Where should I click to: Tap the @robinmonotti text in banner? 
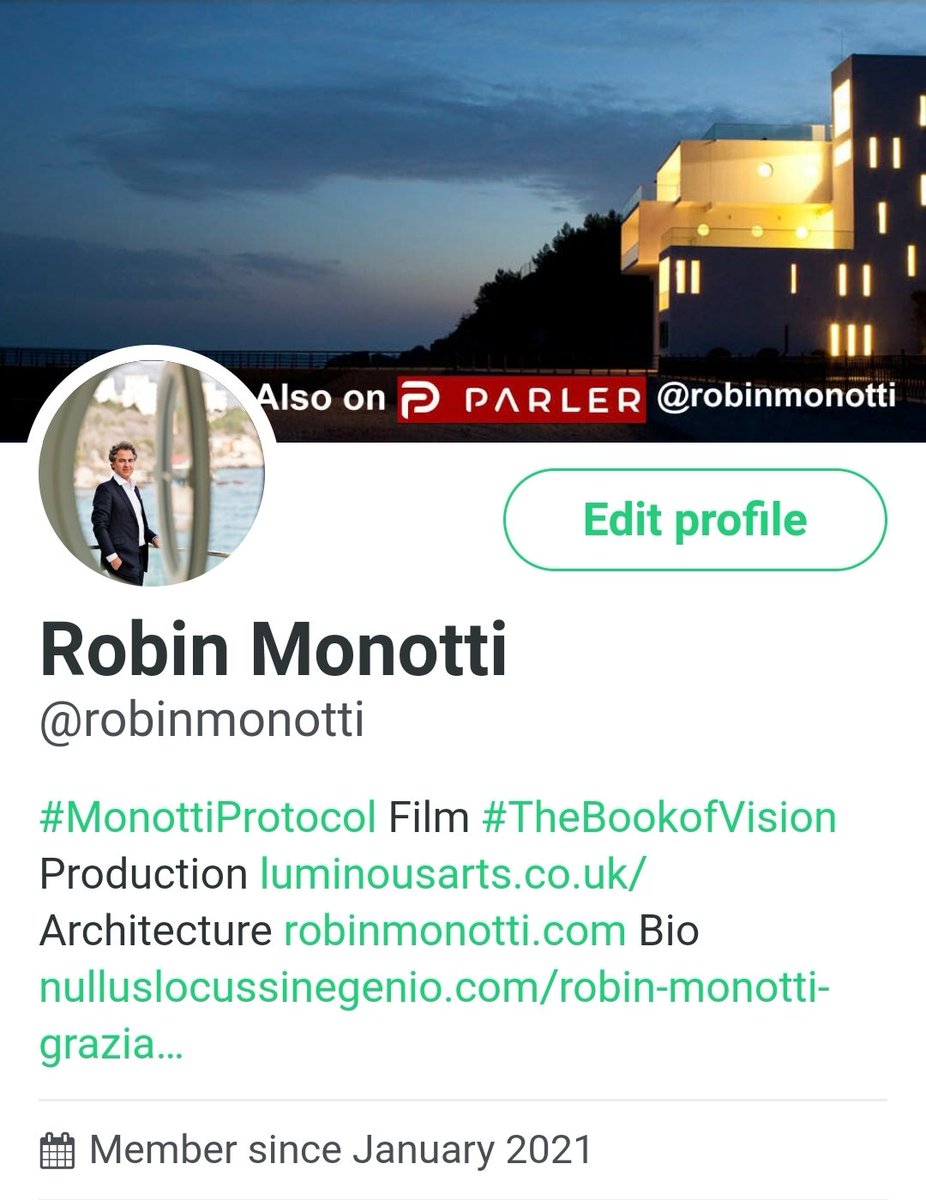tap(776, 397)
